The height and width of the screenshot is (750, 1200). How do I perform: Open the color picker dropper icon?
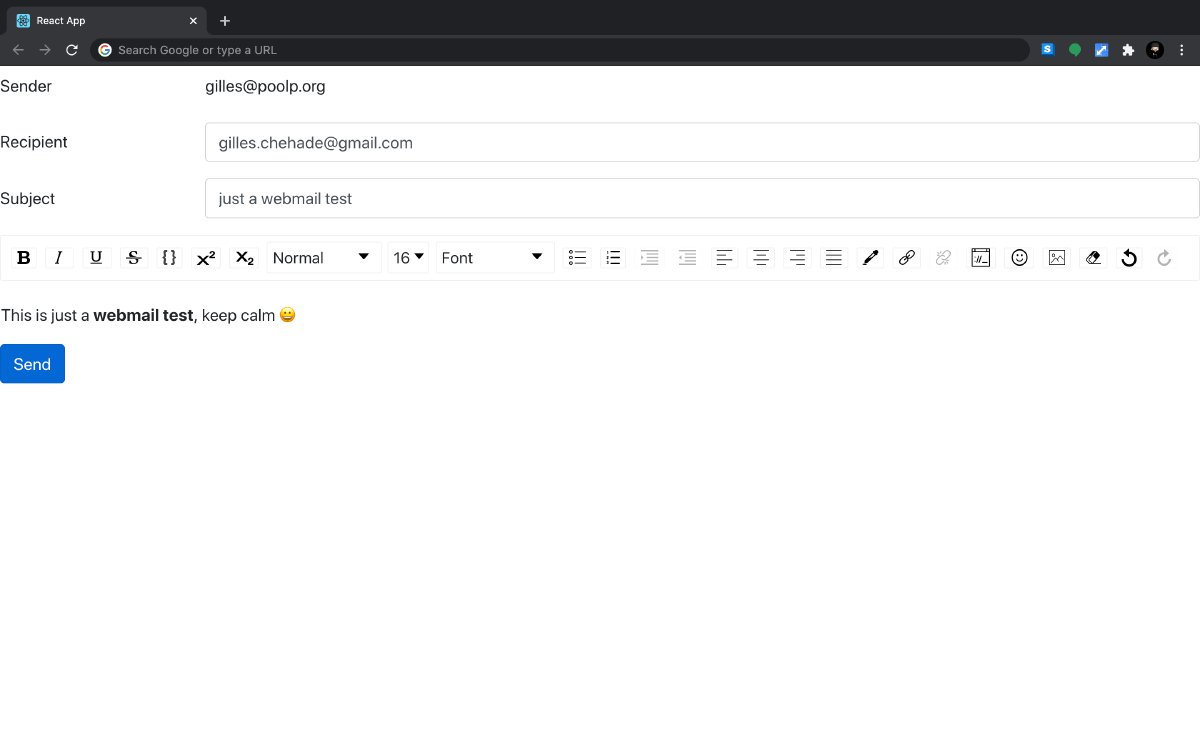click(x=870, y=258)
